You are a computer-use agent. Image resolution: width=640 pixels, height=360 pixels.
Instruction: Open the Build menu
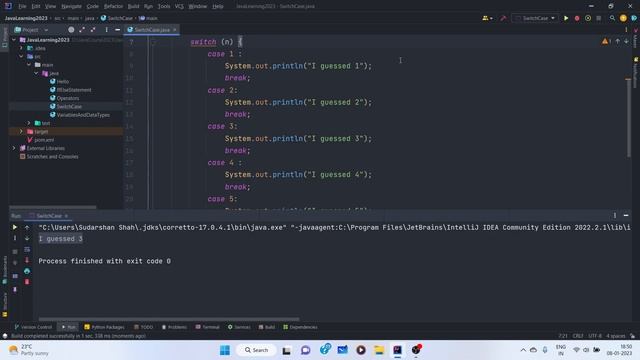tap(133, 6)
